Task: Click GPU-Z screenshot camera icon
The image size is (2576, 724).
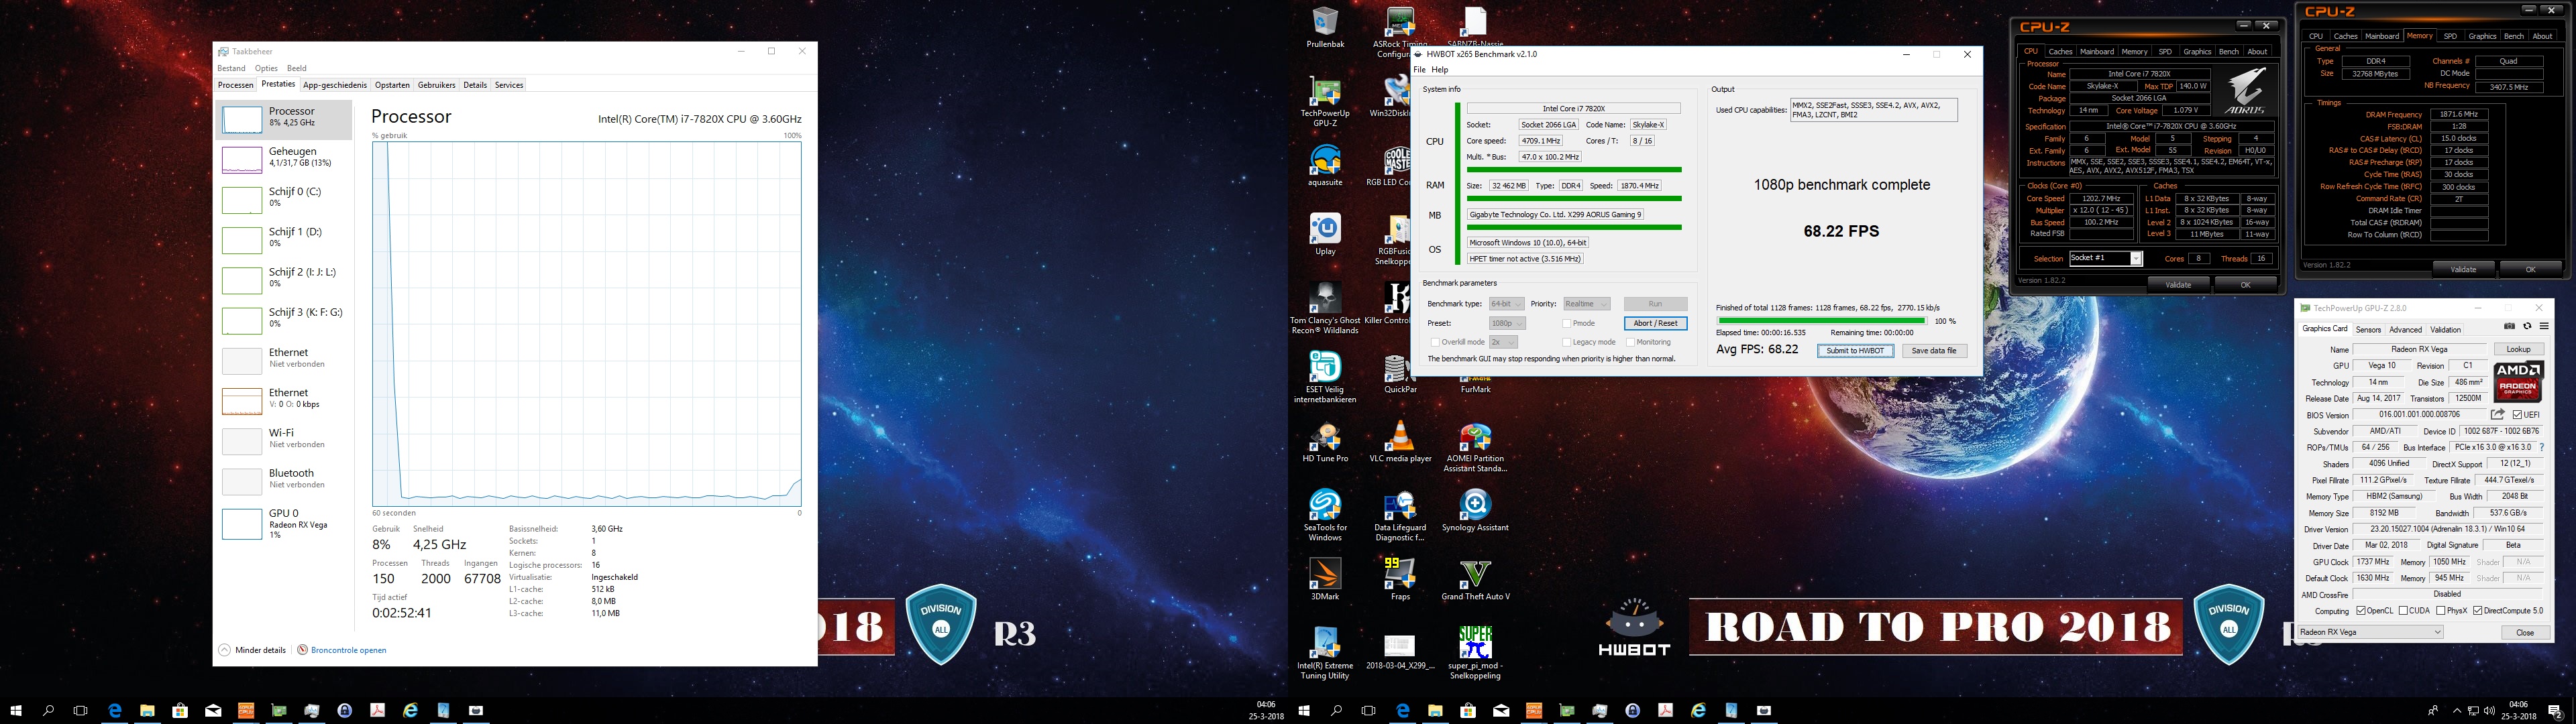Action: coord(2509,326)
